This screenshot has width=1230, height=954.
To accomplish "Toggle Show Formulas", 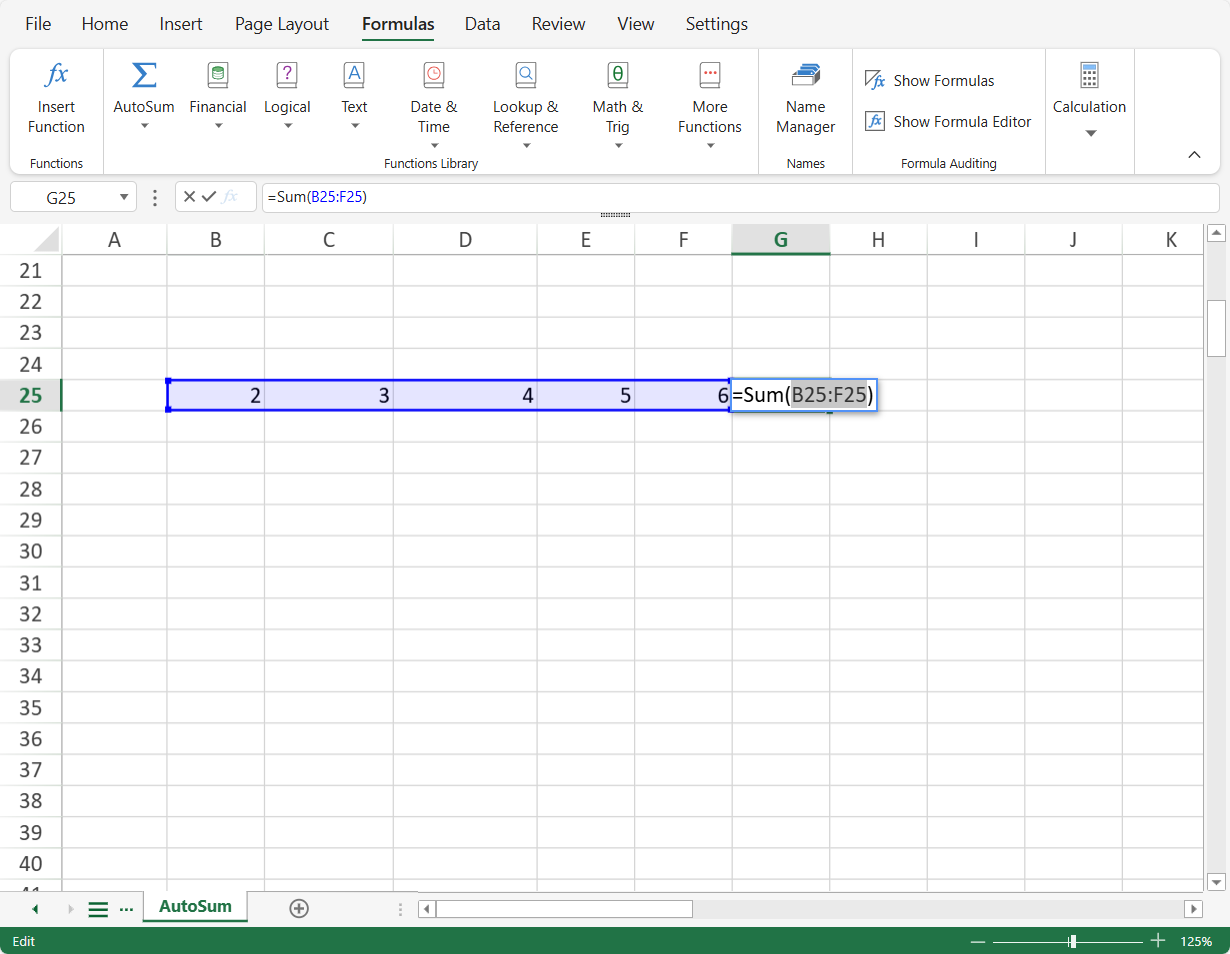I will click(x=930, y=81).
